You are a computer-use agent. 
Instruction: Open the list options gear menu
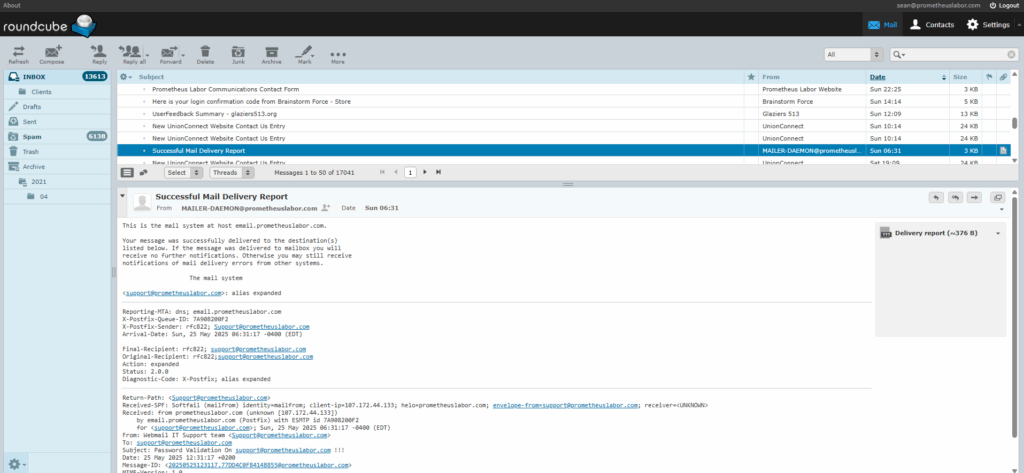[125, 77]
